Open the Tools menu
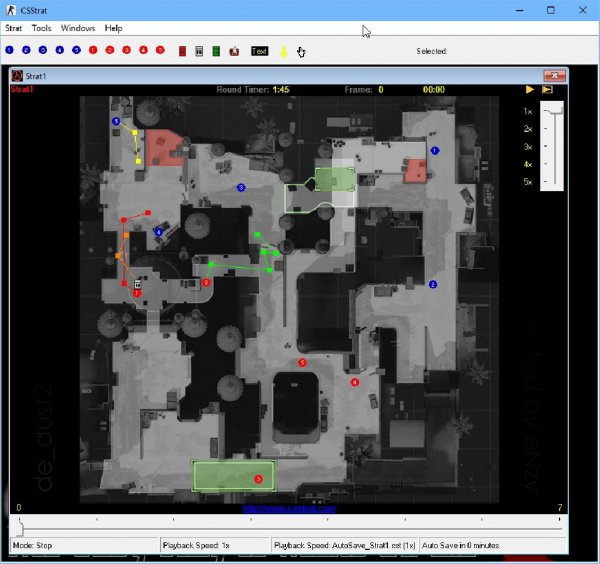 tap(41, 28)
